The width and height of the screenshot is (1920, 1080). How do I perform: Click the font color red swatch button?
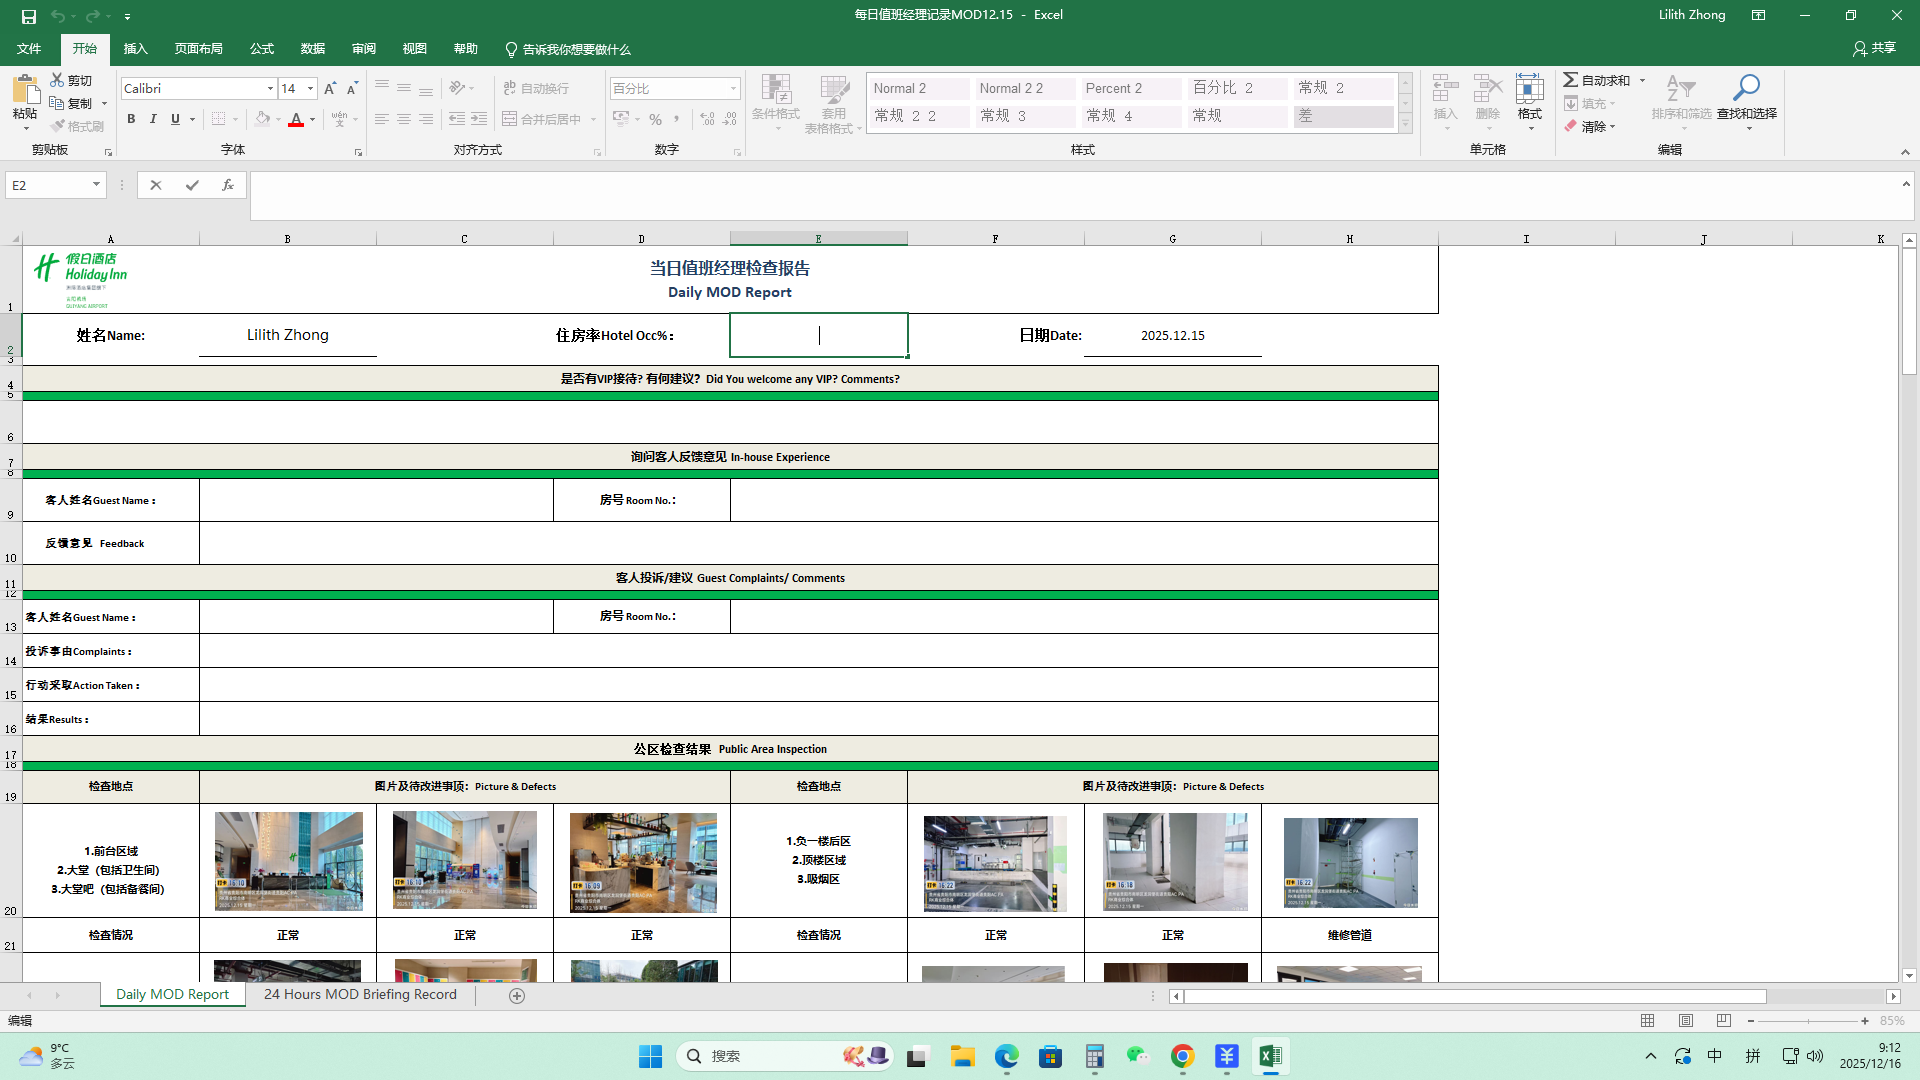pyautogui.click(x=296, y=119)
